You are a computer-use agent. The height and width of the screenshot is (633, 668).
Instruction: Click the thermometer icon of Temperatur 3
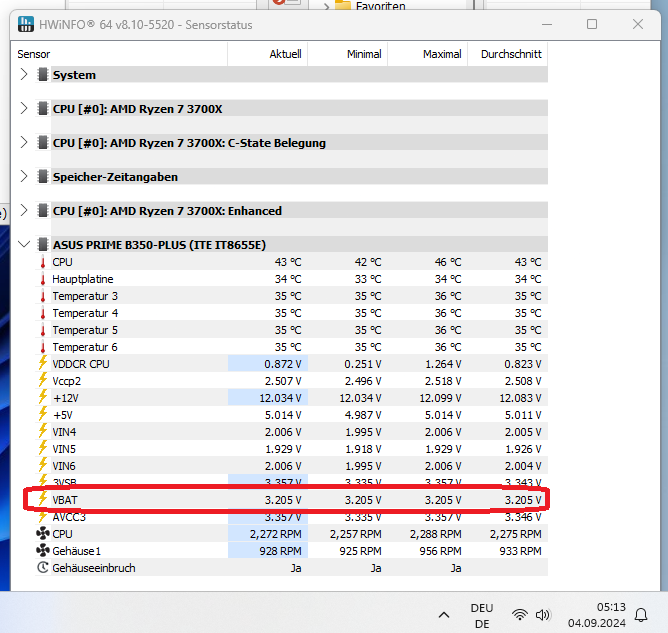(x=43, y=296)
